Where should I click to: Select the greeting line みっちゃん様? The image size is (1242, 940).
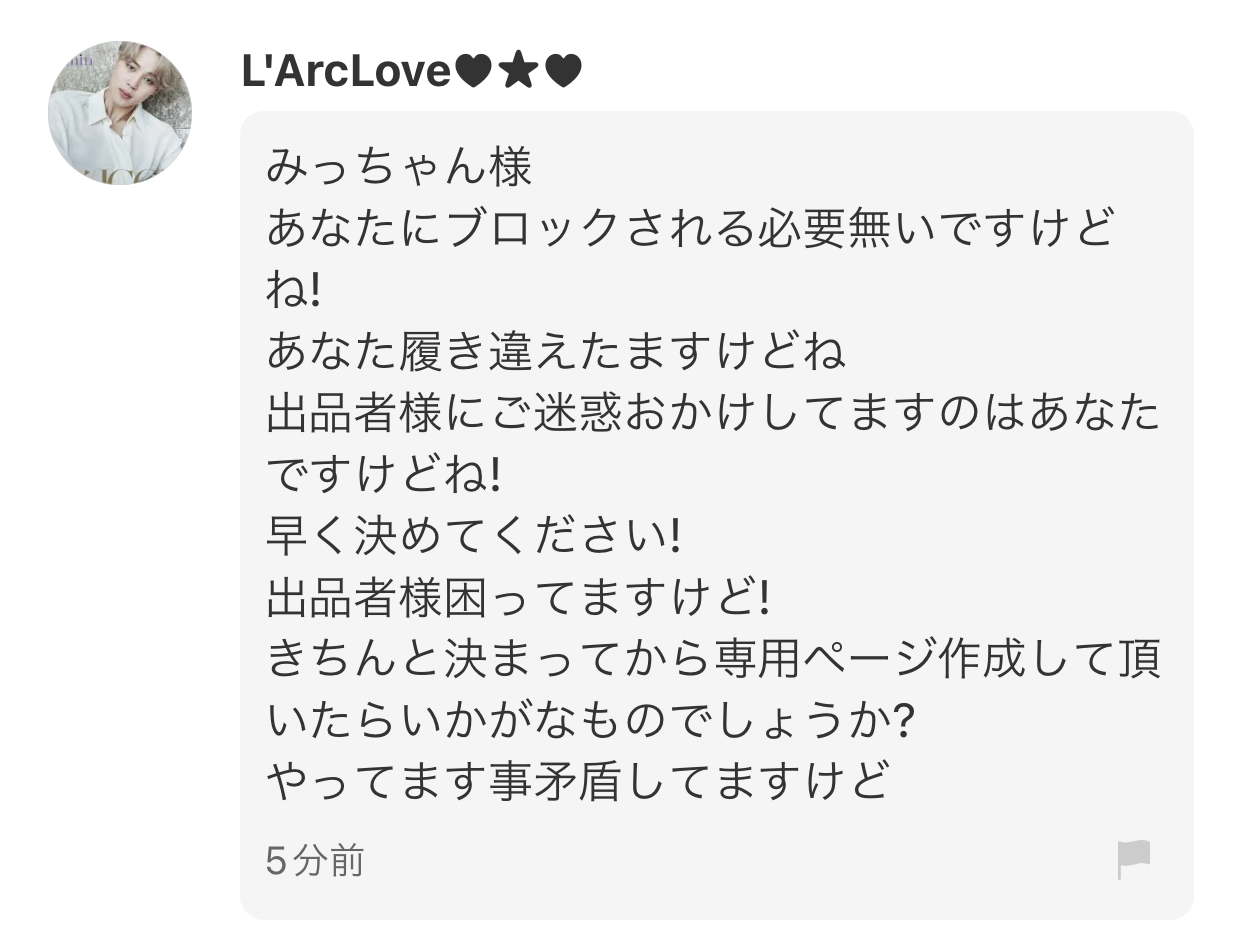click(399, 168)
